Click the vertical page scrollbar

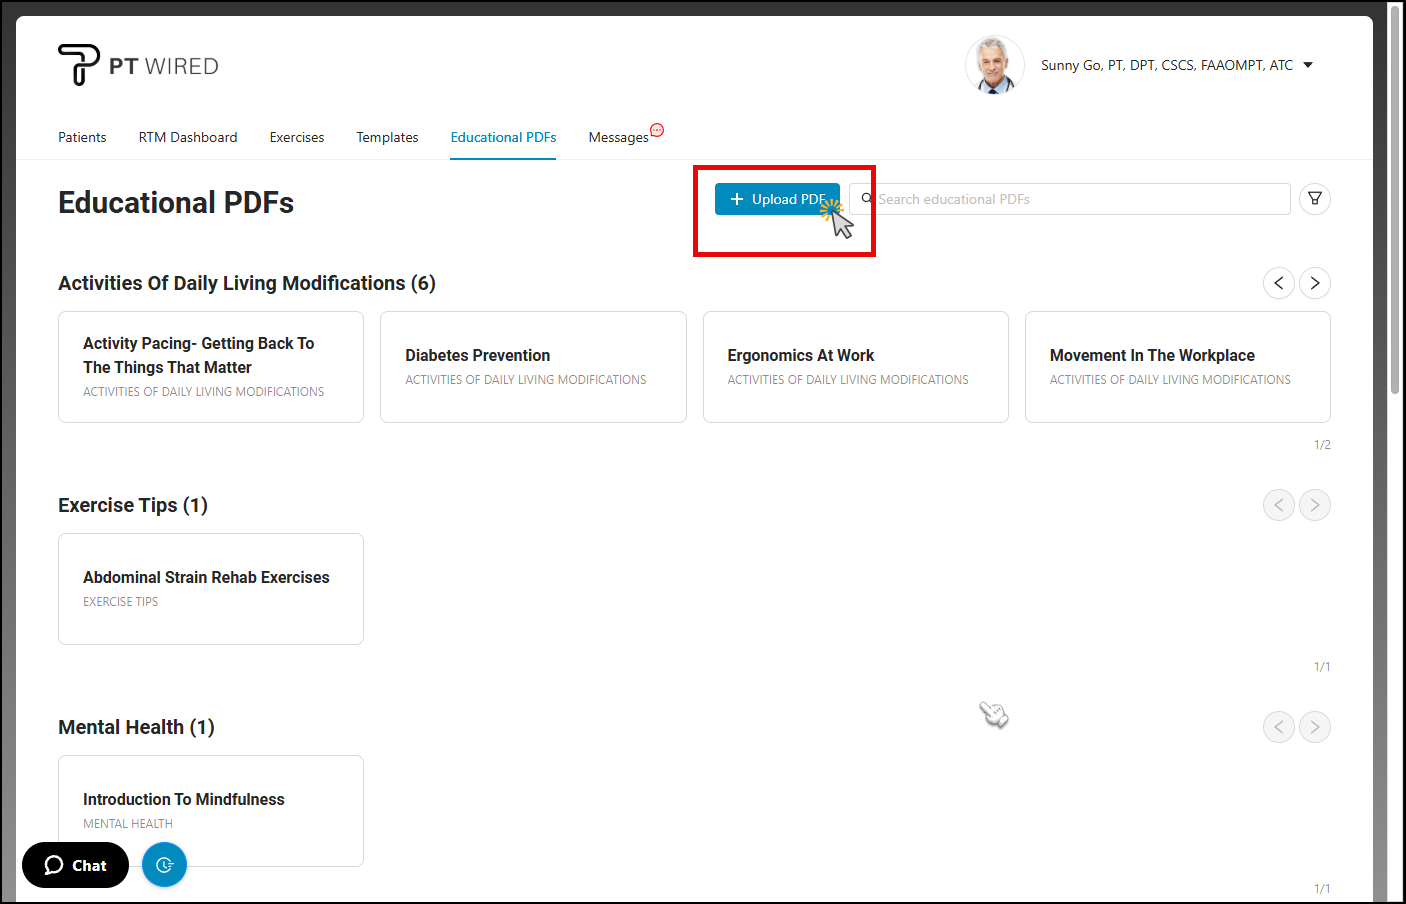(1394, 200)
